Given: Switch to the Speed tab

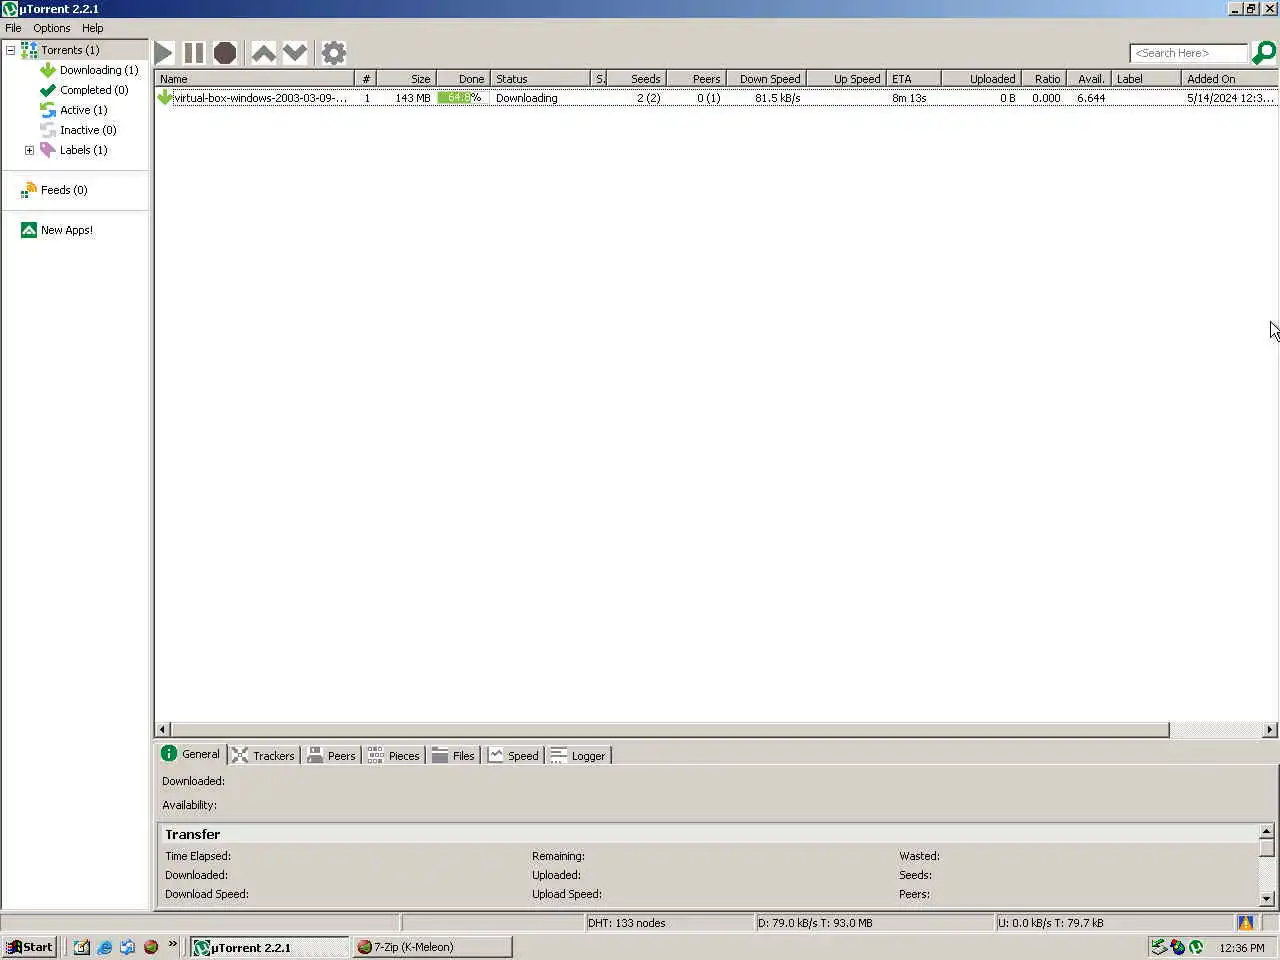Looking at the screenshot, I should coord(513,755).
